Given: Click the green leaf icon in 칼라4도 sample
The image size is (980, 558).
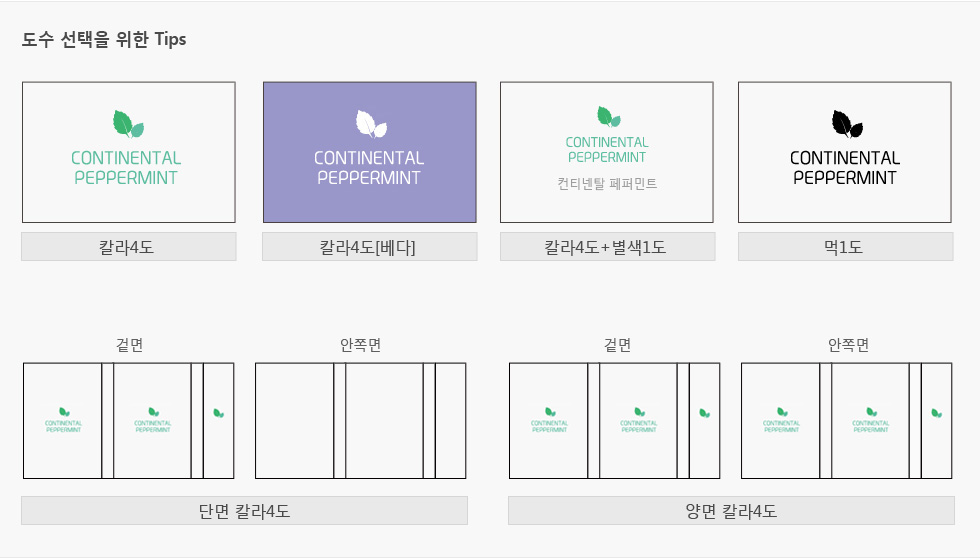Looking at the screenshot, I should pos(128,124).
